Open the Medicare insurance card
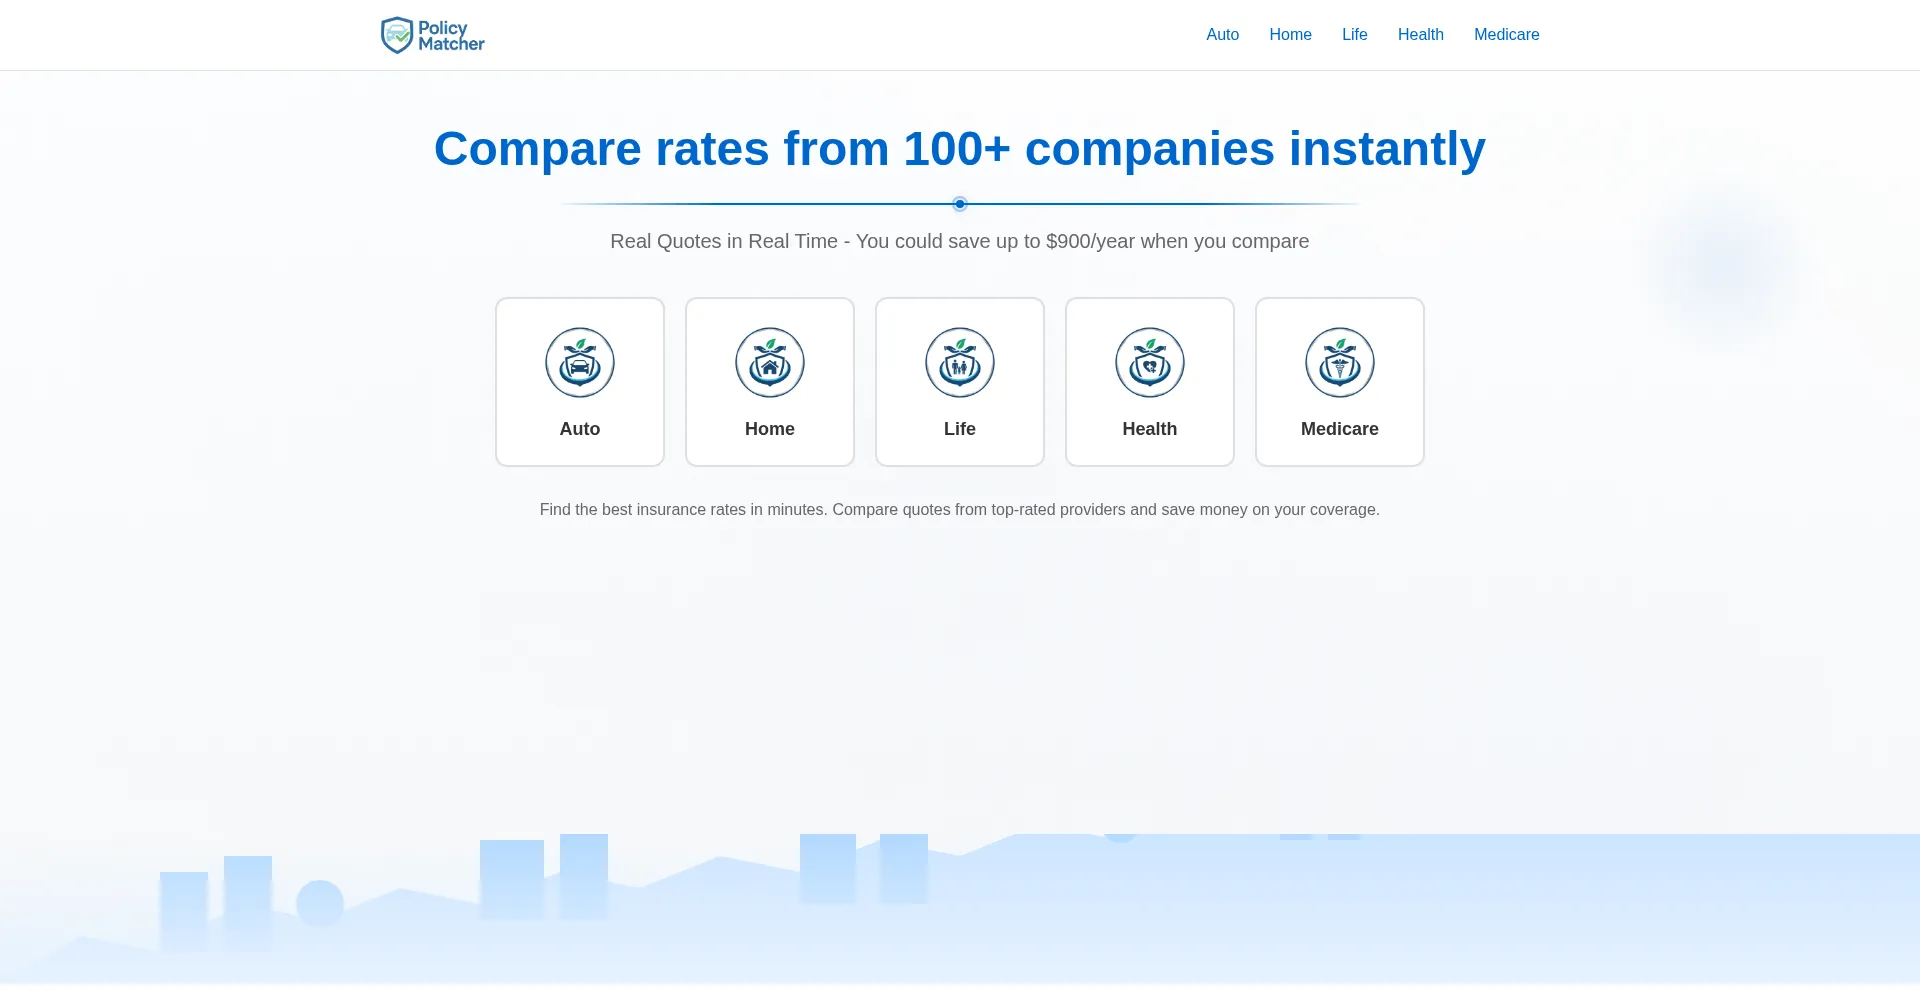Image resolution: width=1920 pixels, height=993 pixels. click(1339, 382)
